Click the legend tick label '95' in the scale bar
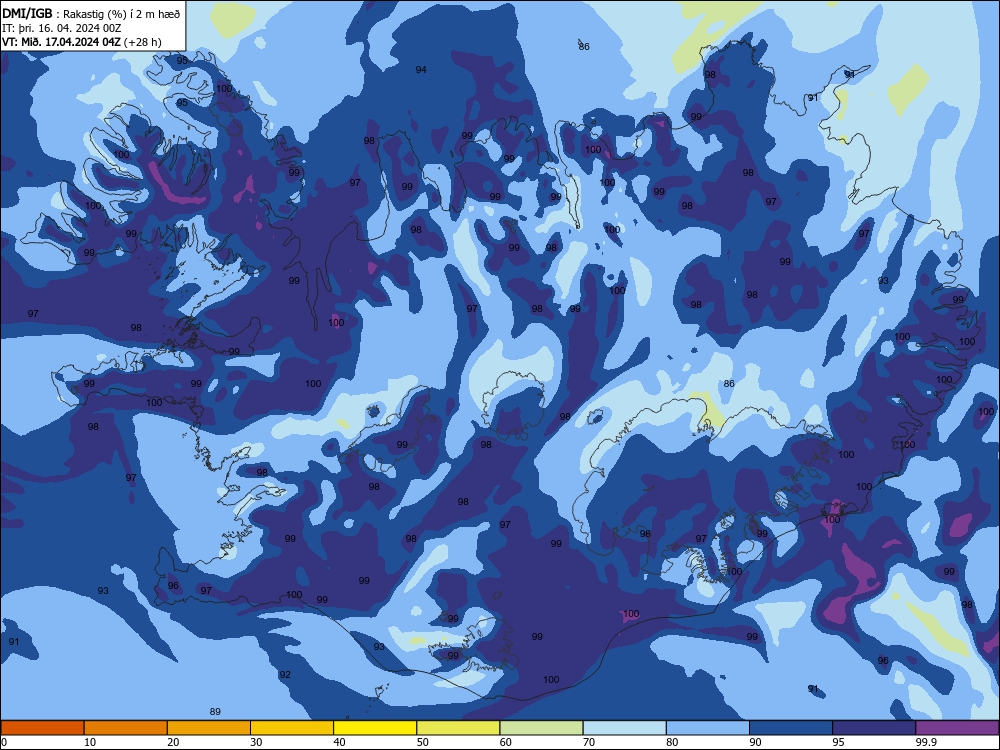The image size is (1000, 750). (x=839, y=742)
